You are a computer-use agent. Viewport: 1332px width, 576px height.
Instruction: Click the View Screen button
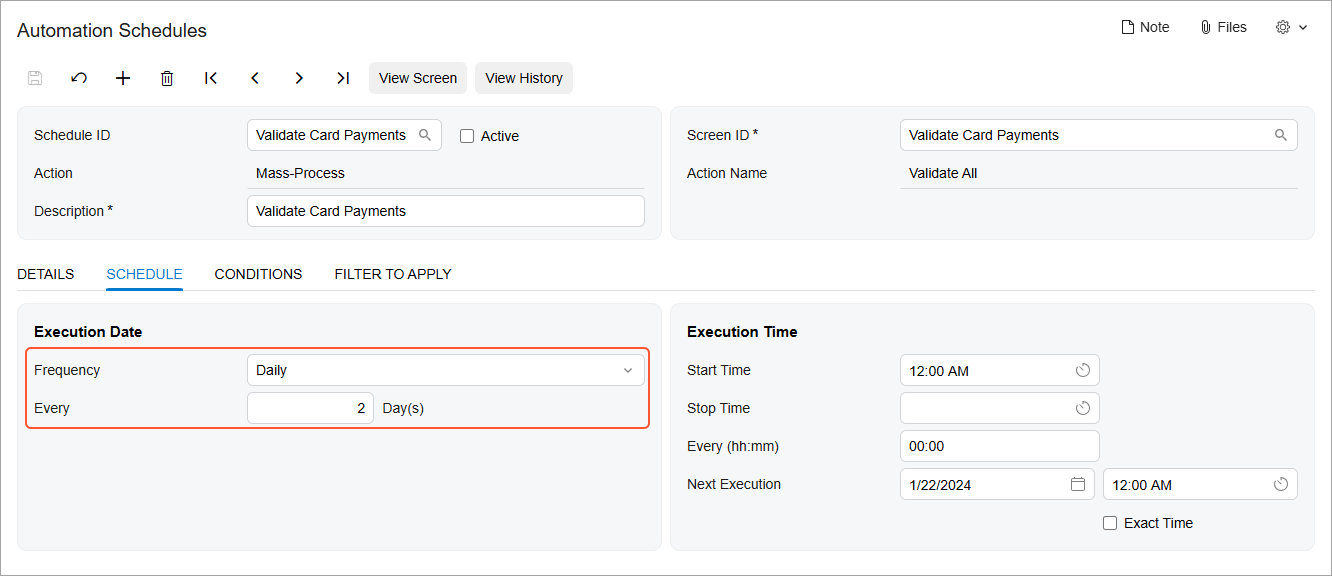417,78
